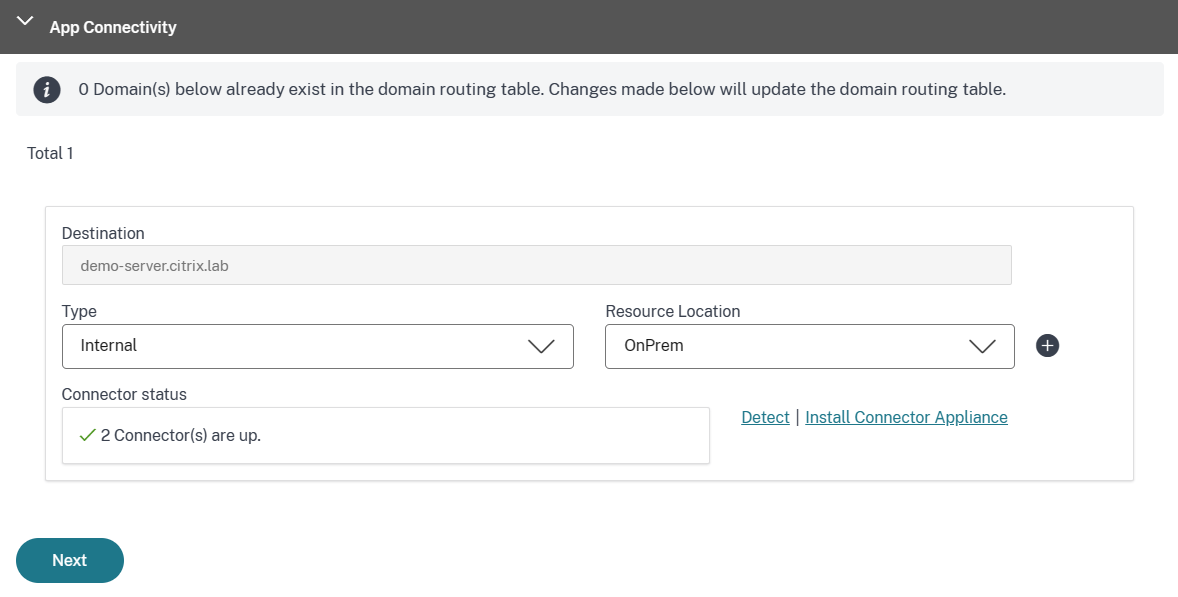Click the green checkmark connector status icon
Image resolution: width=1178 pixels, height=597 pixels.
(x=87, y=435)
